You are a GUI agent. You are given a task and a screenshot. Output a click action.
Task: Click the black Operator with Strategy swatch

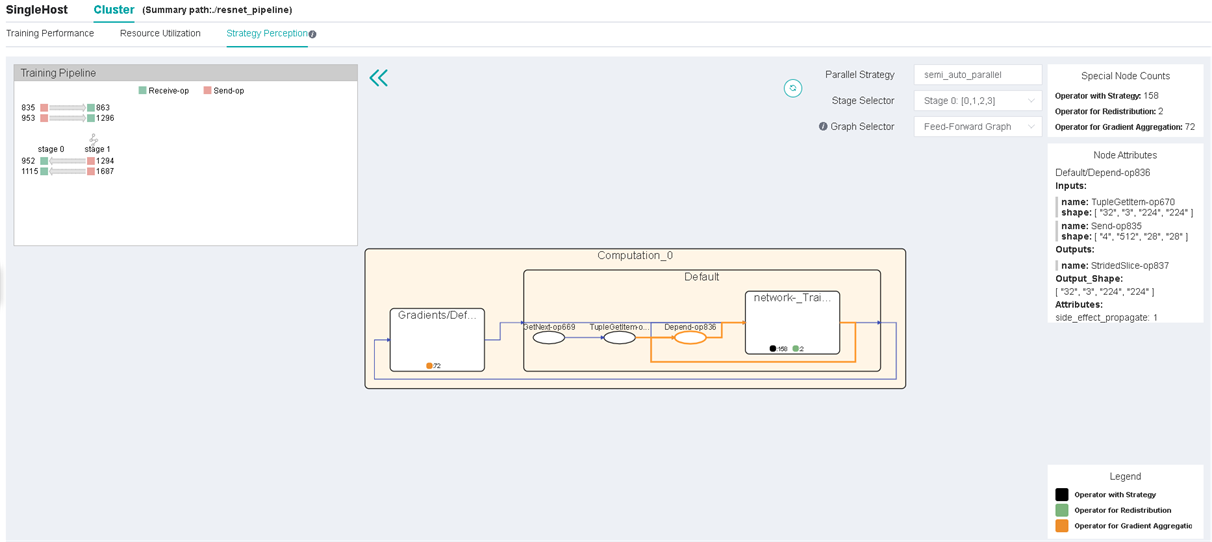click(x=1062, y=495)
